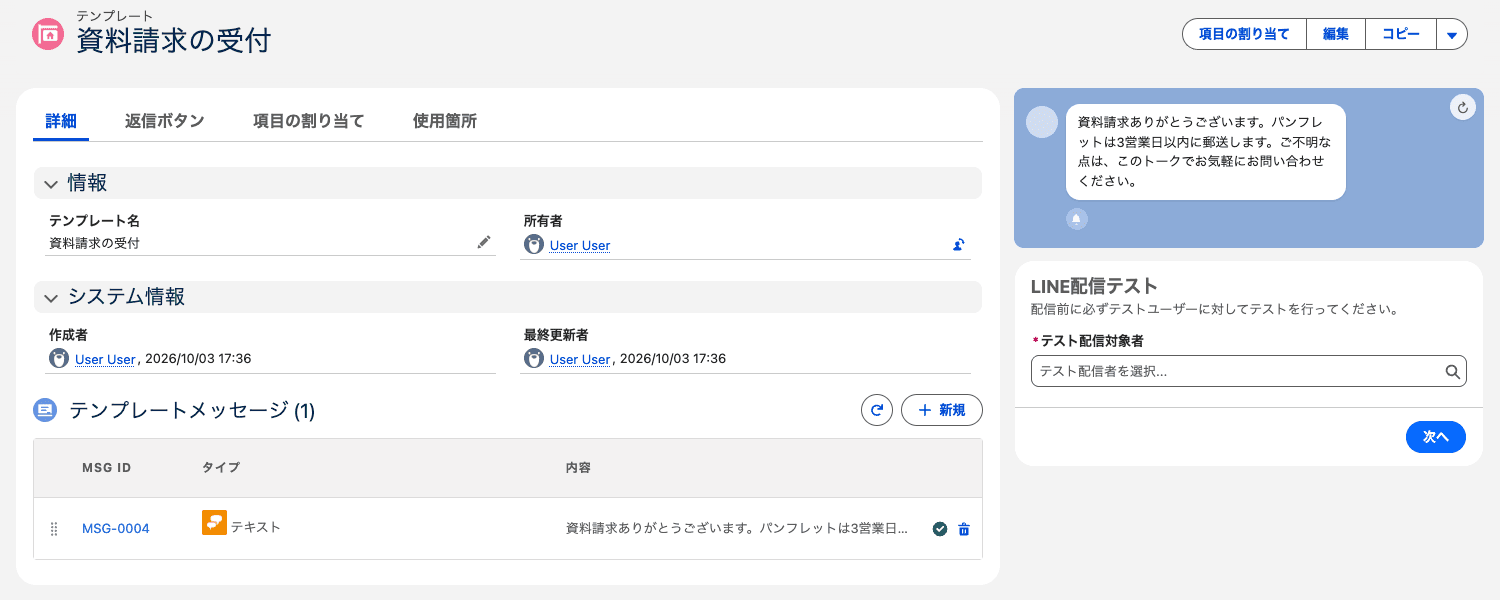
Task: Click the テスト配信者を選択 input field
Action: [1248, 371]
